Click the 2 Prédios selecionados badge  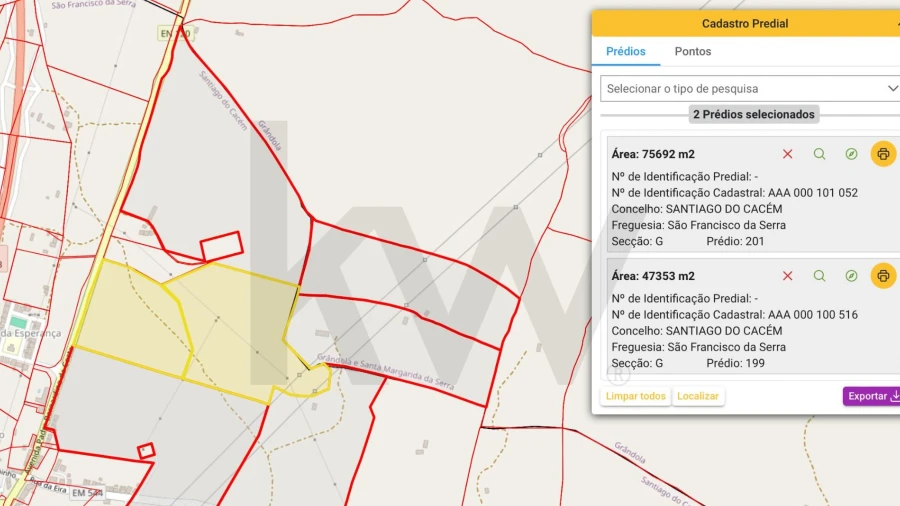[754, 115]
